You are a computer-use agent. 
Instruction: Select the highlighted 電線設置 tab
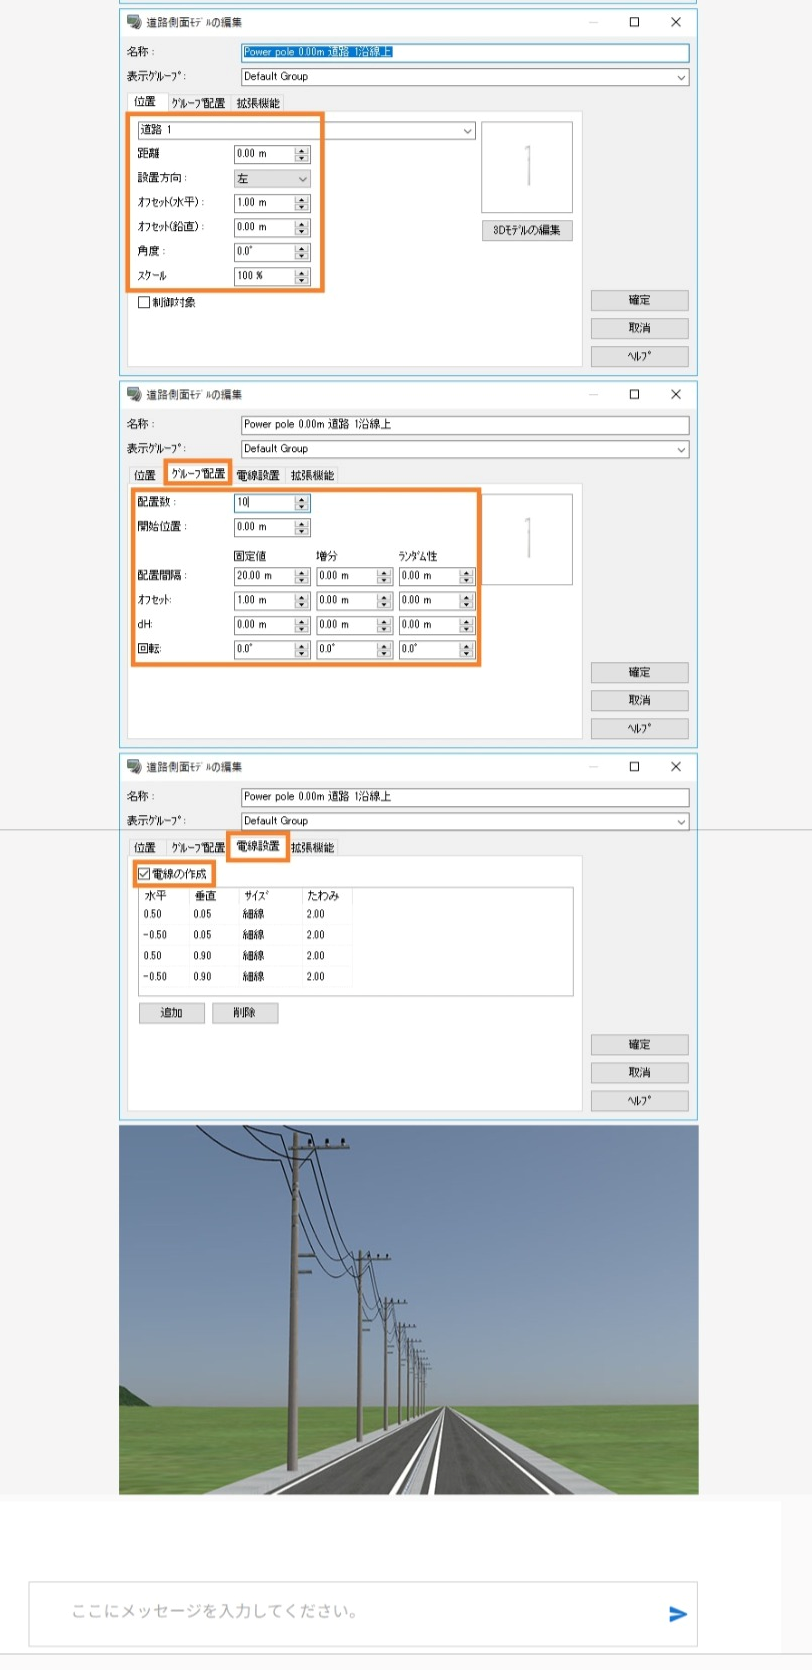258,846
